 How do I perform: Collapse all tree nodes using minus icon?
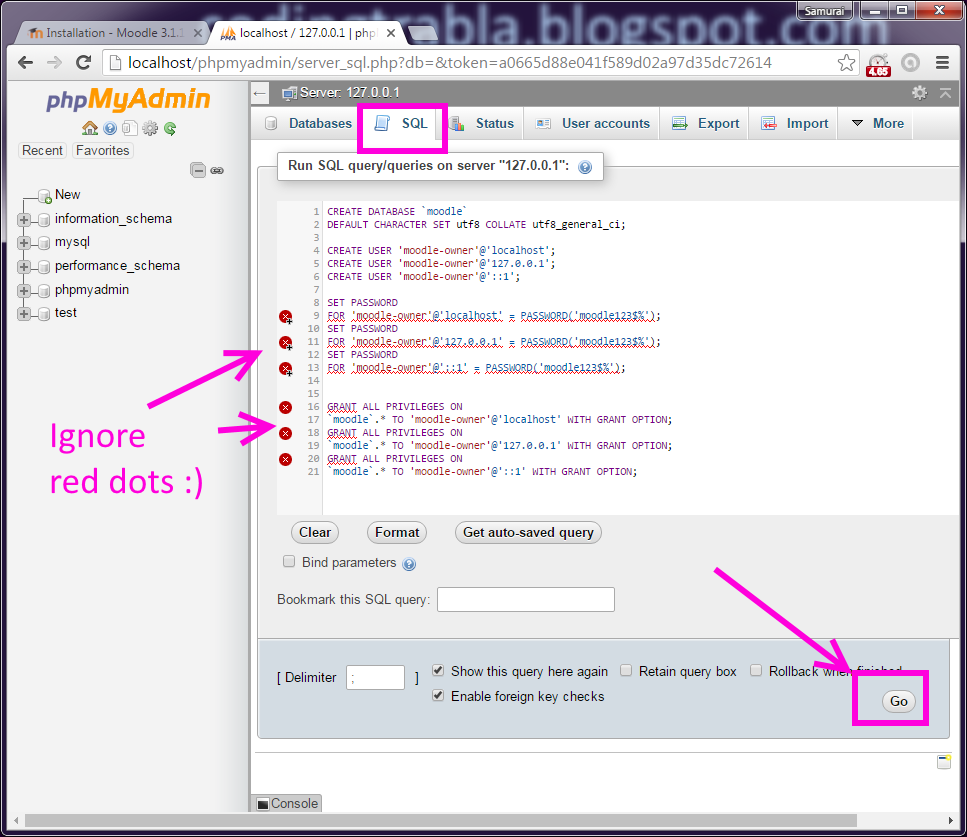[x=198, y=170]
